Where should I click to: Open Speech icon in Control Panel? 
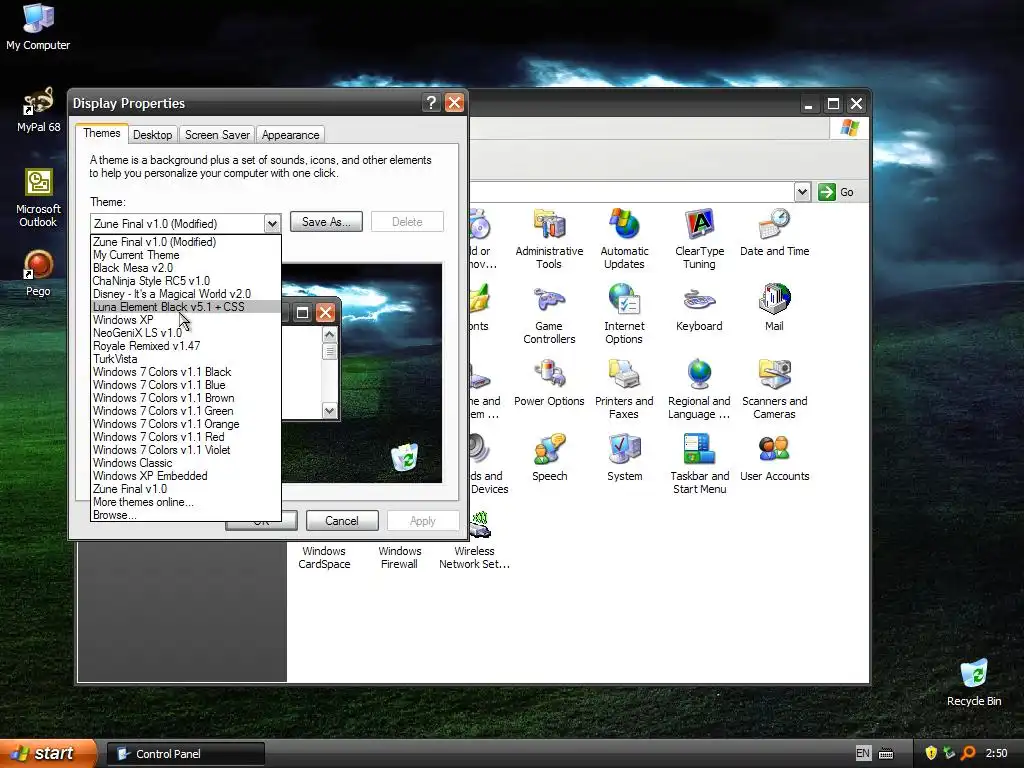[549, 458]
